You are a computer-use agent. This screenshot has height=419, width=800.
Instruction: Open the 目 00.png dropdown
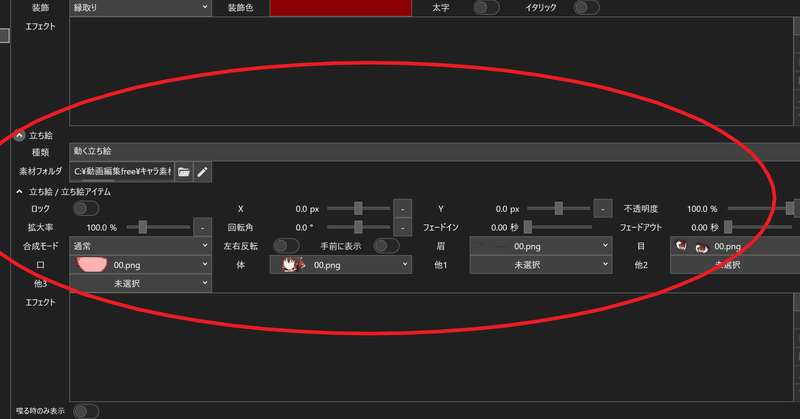[x=735, y=246]
